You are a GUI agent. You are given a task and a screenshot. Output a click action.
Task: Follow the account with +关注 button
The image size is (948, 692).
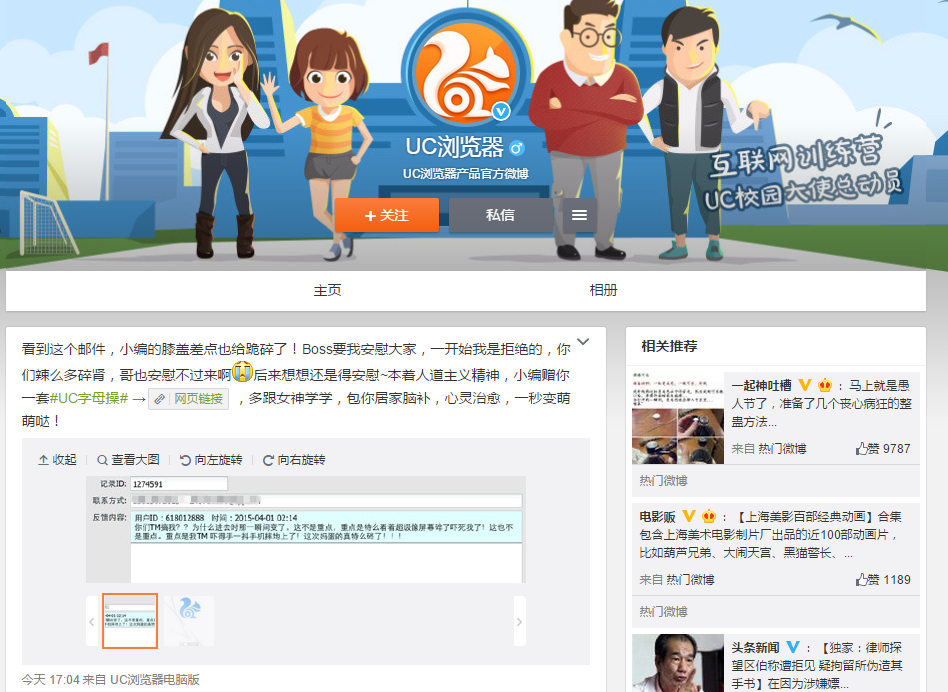(x=387, y=215)
